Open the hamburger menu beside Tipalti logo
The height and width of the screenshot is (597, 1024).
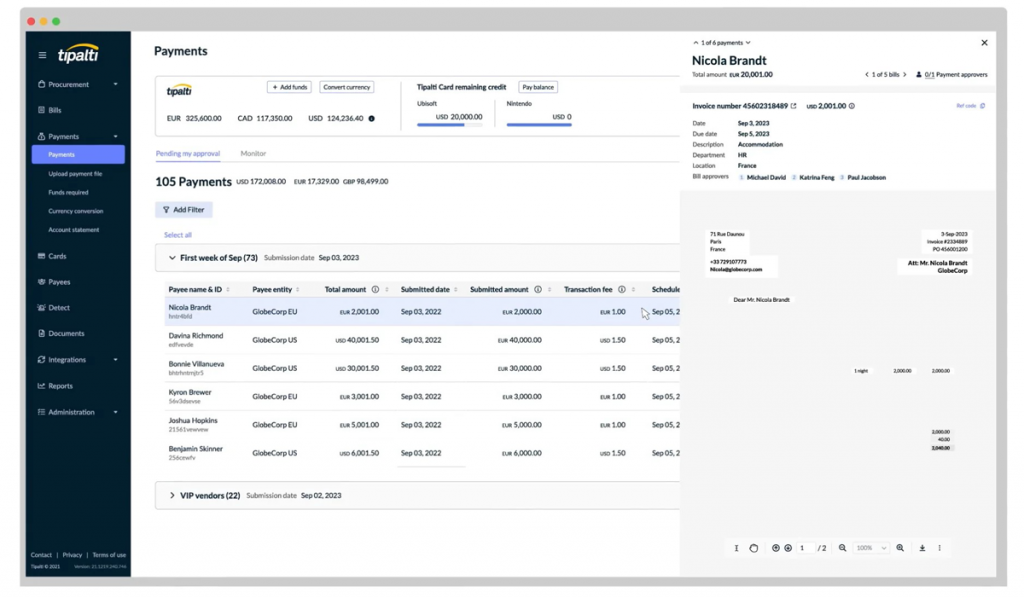(x=42, y=56)
